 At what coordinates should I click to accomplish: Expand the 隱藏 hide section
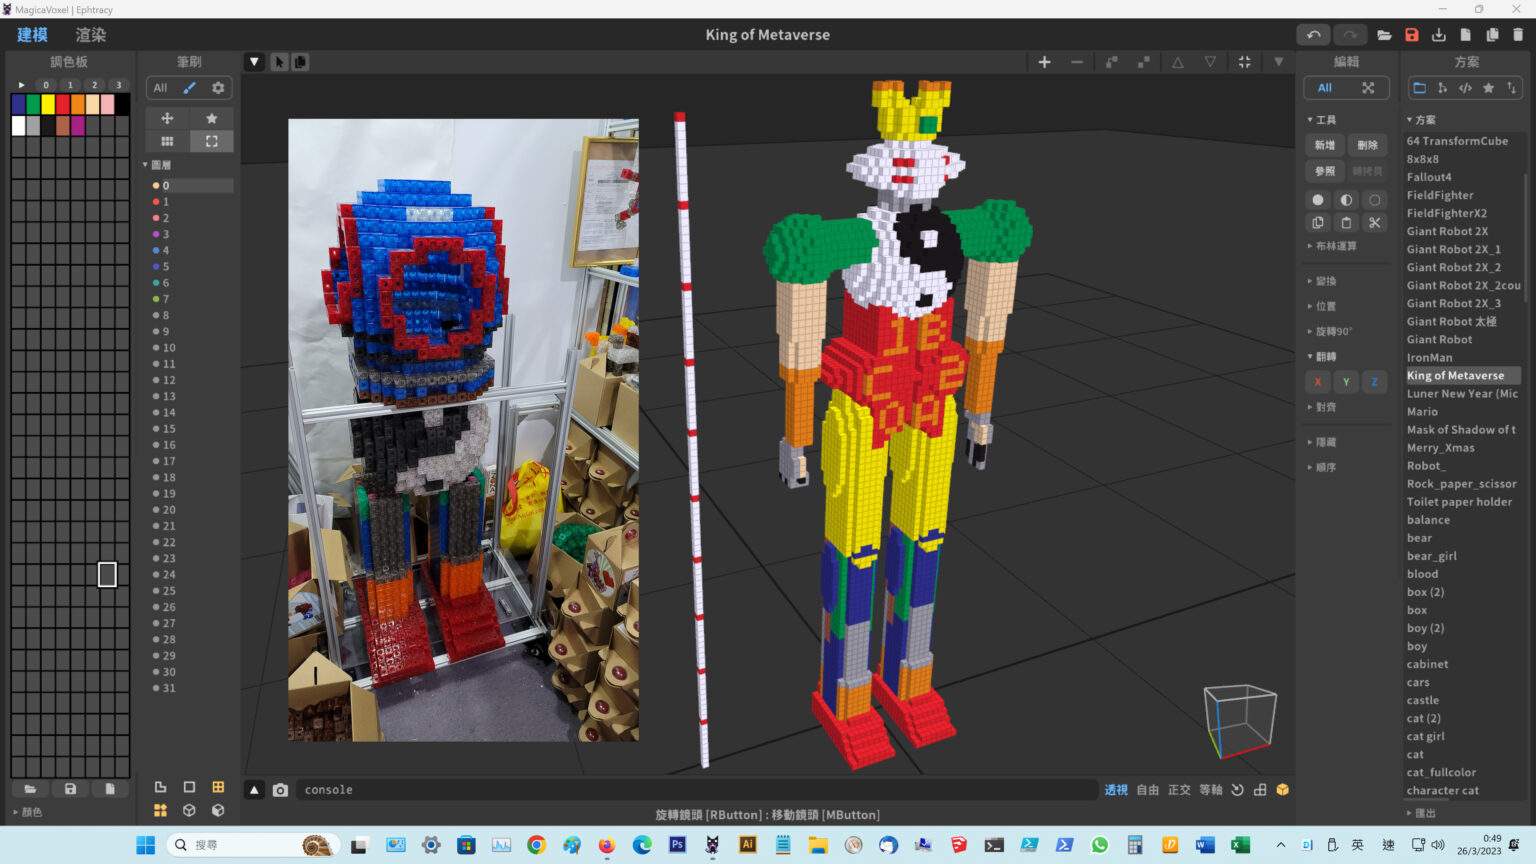pyautogui.click(x=1321, y=442)
